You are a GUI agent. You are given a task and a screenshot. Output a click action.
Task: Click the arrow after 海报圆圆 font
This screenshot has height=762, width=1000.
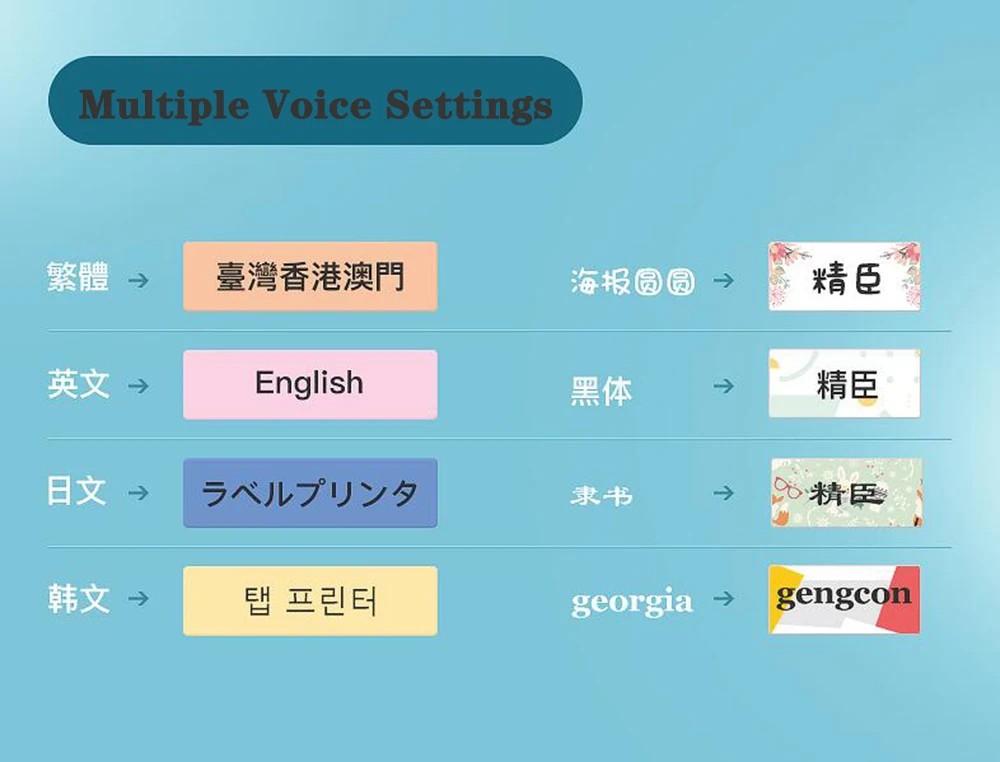723,280
